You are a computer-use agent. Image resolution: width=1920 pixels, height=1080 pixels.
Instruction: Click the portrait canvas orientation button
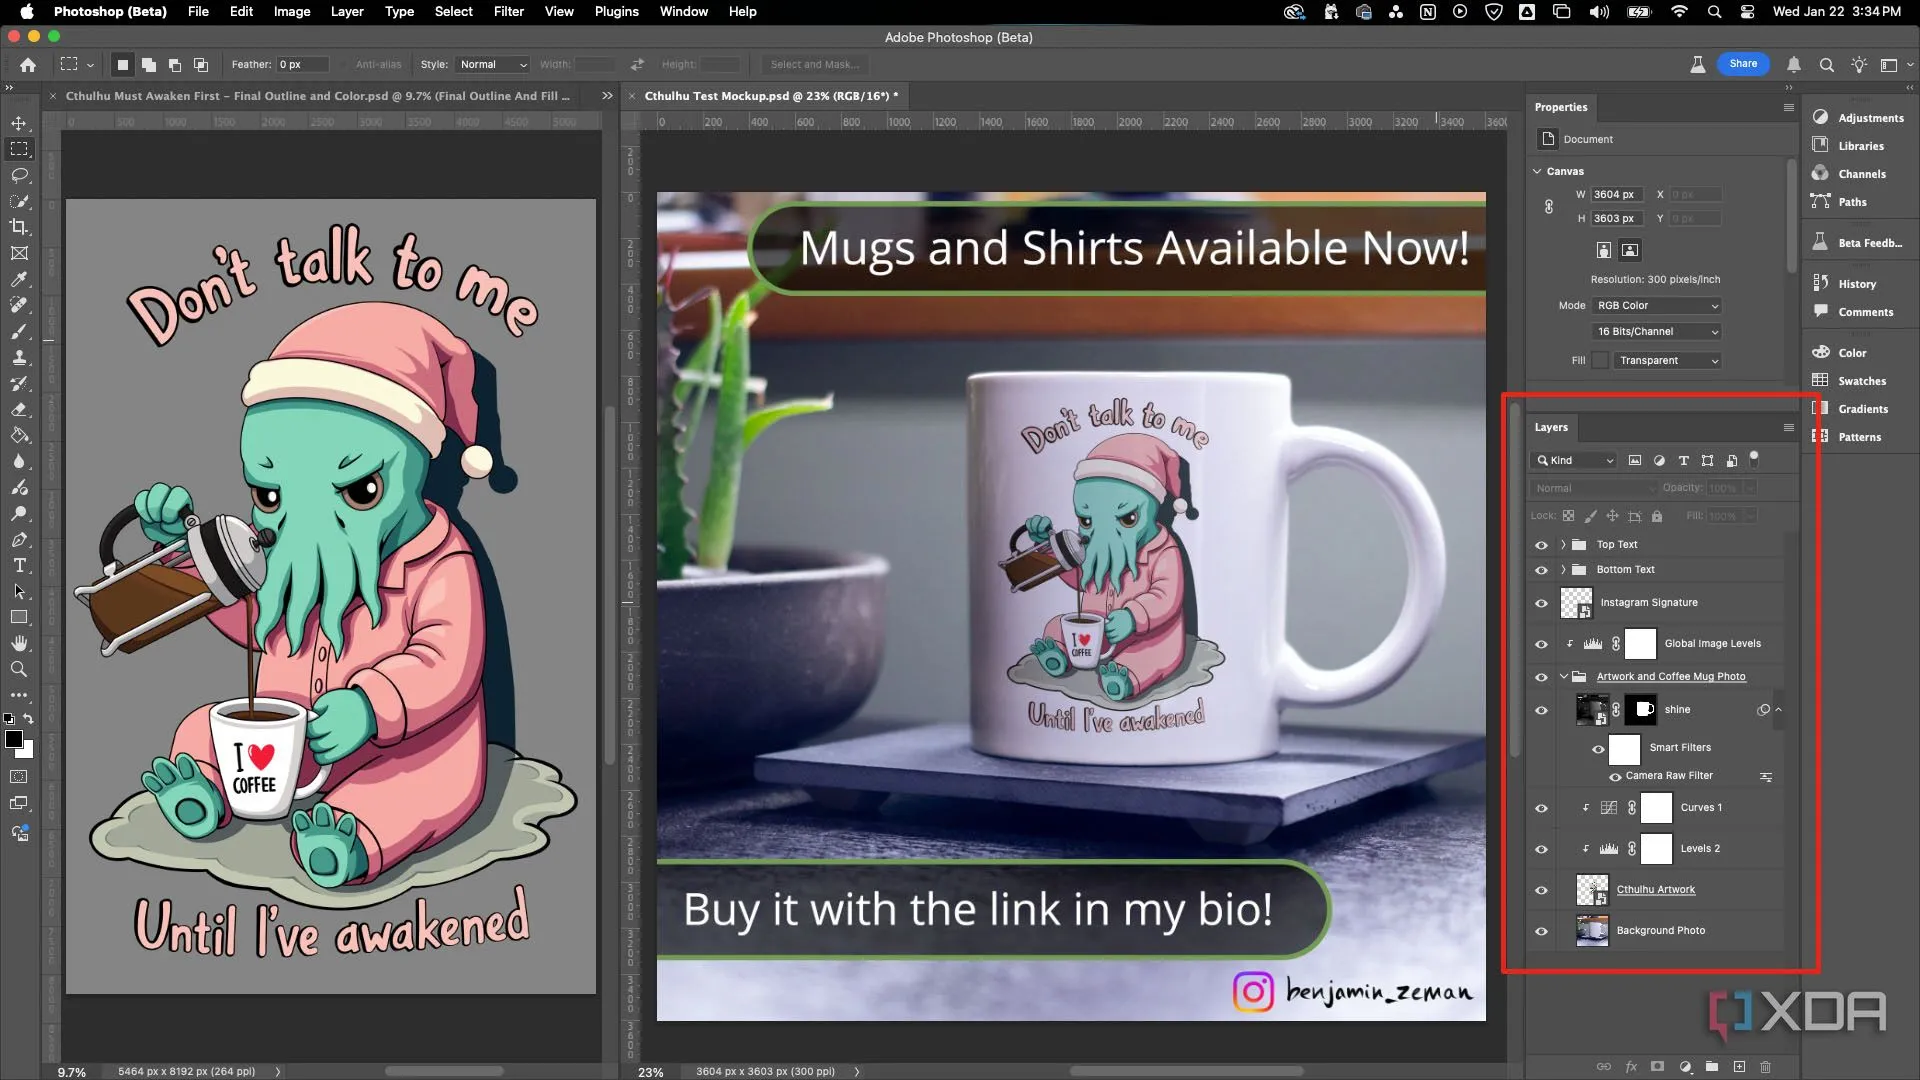[1603, 250]
